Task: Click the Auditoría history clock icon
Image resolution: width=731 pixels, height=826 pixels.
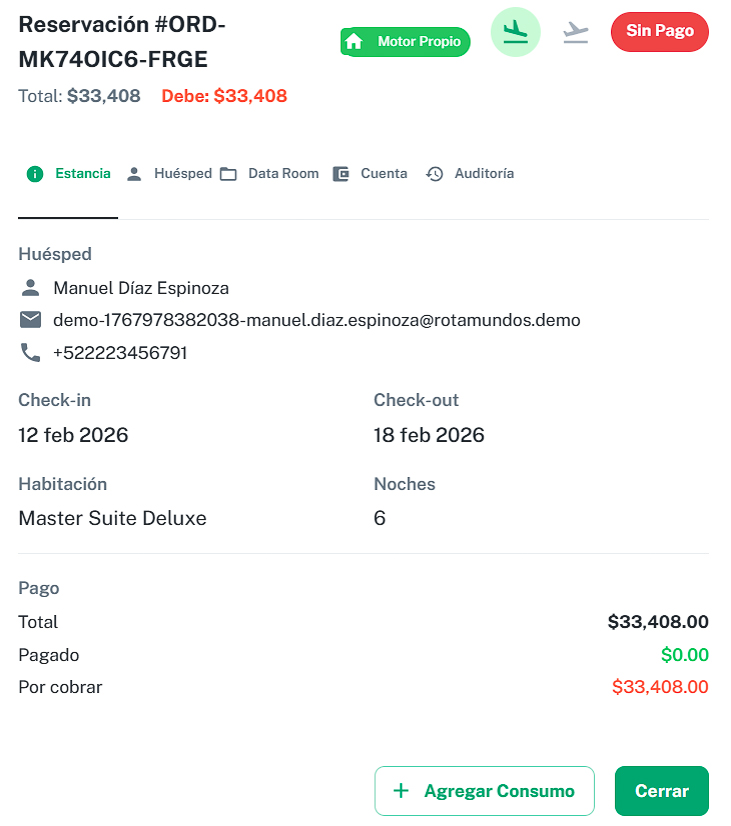Action: [434, 173]
